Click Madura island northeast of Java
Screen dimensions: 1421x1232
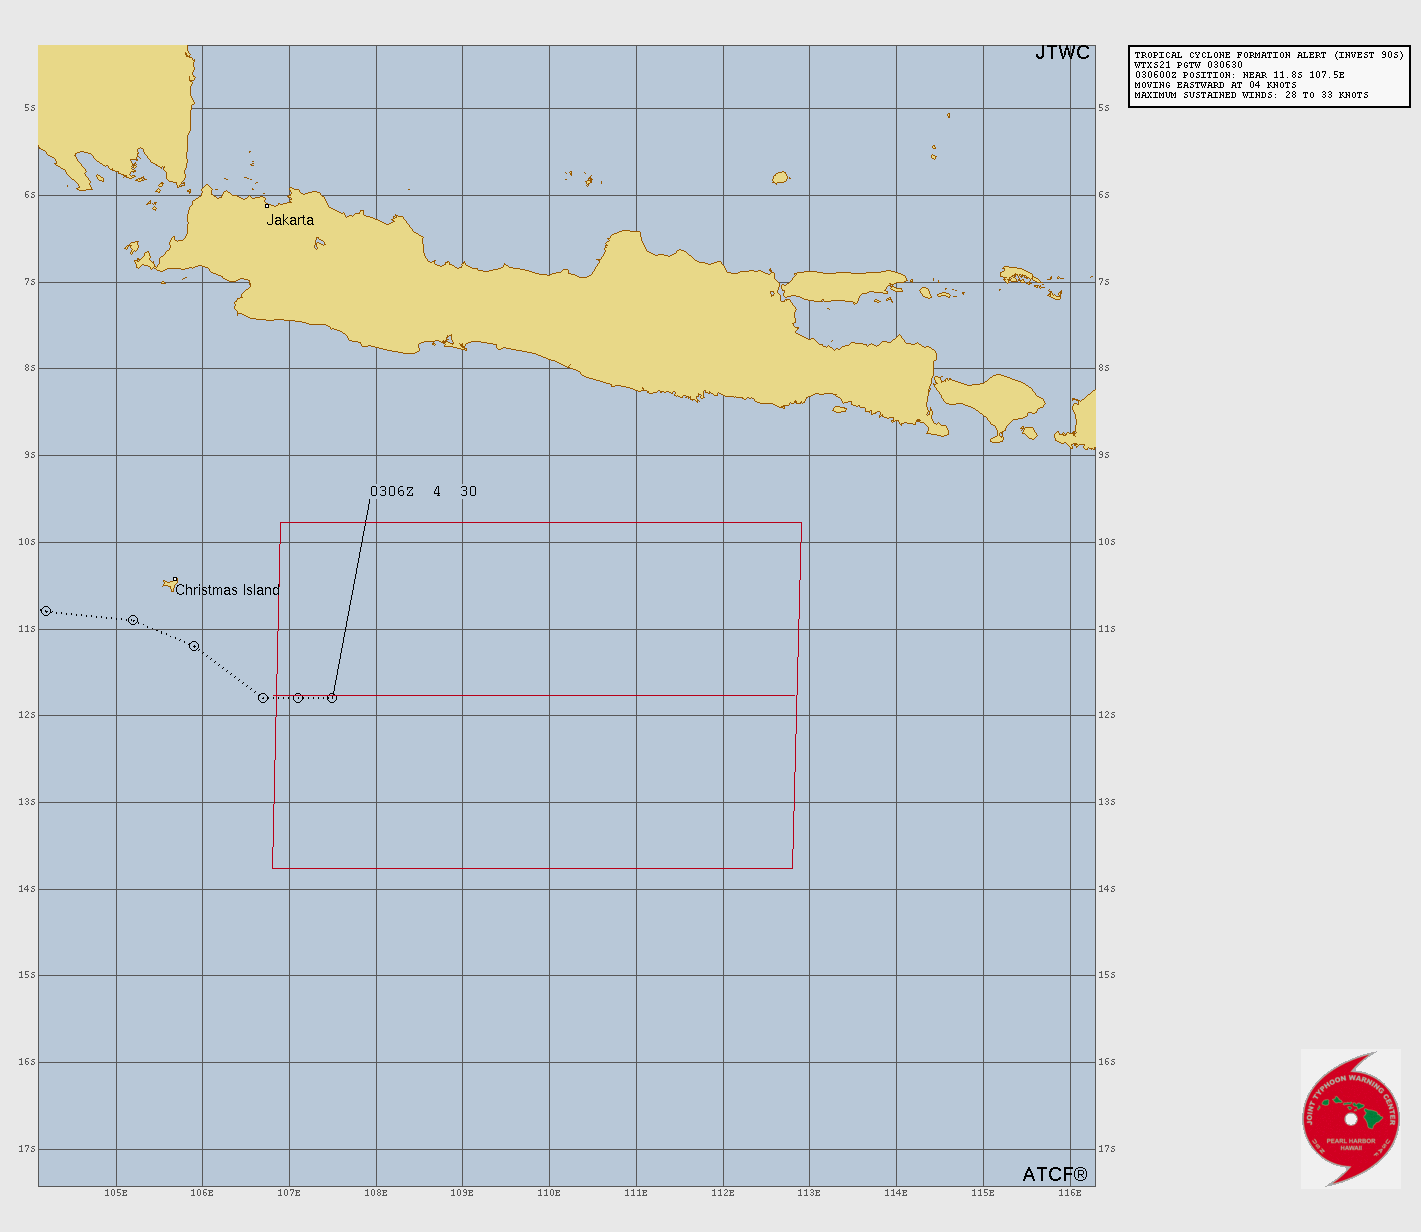point(845,285)
